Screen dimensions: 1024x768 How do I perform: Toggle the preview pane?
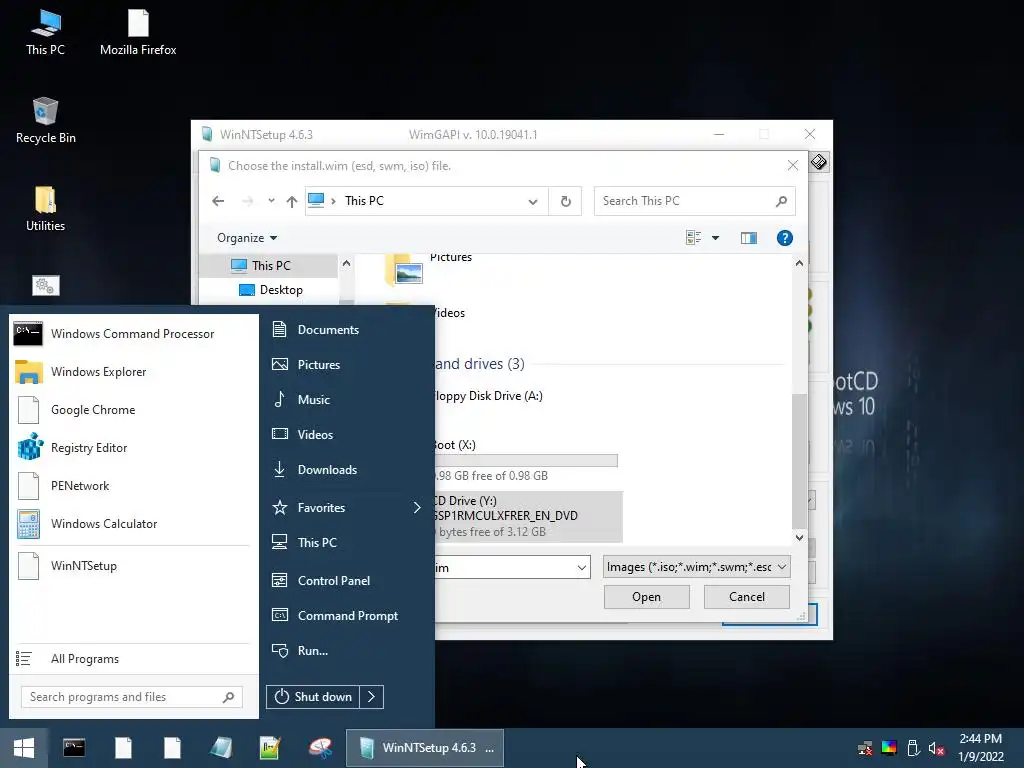[x=748, y=238]
